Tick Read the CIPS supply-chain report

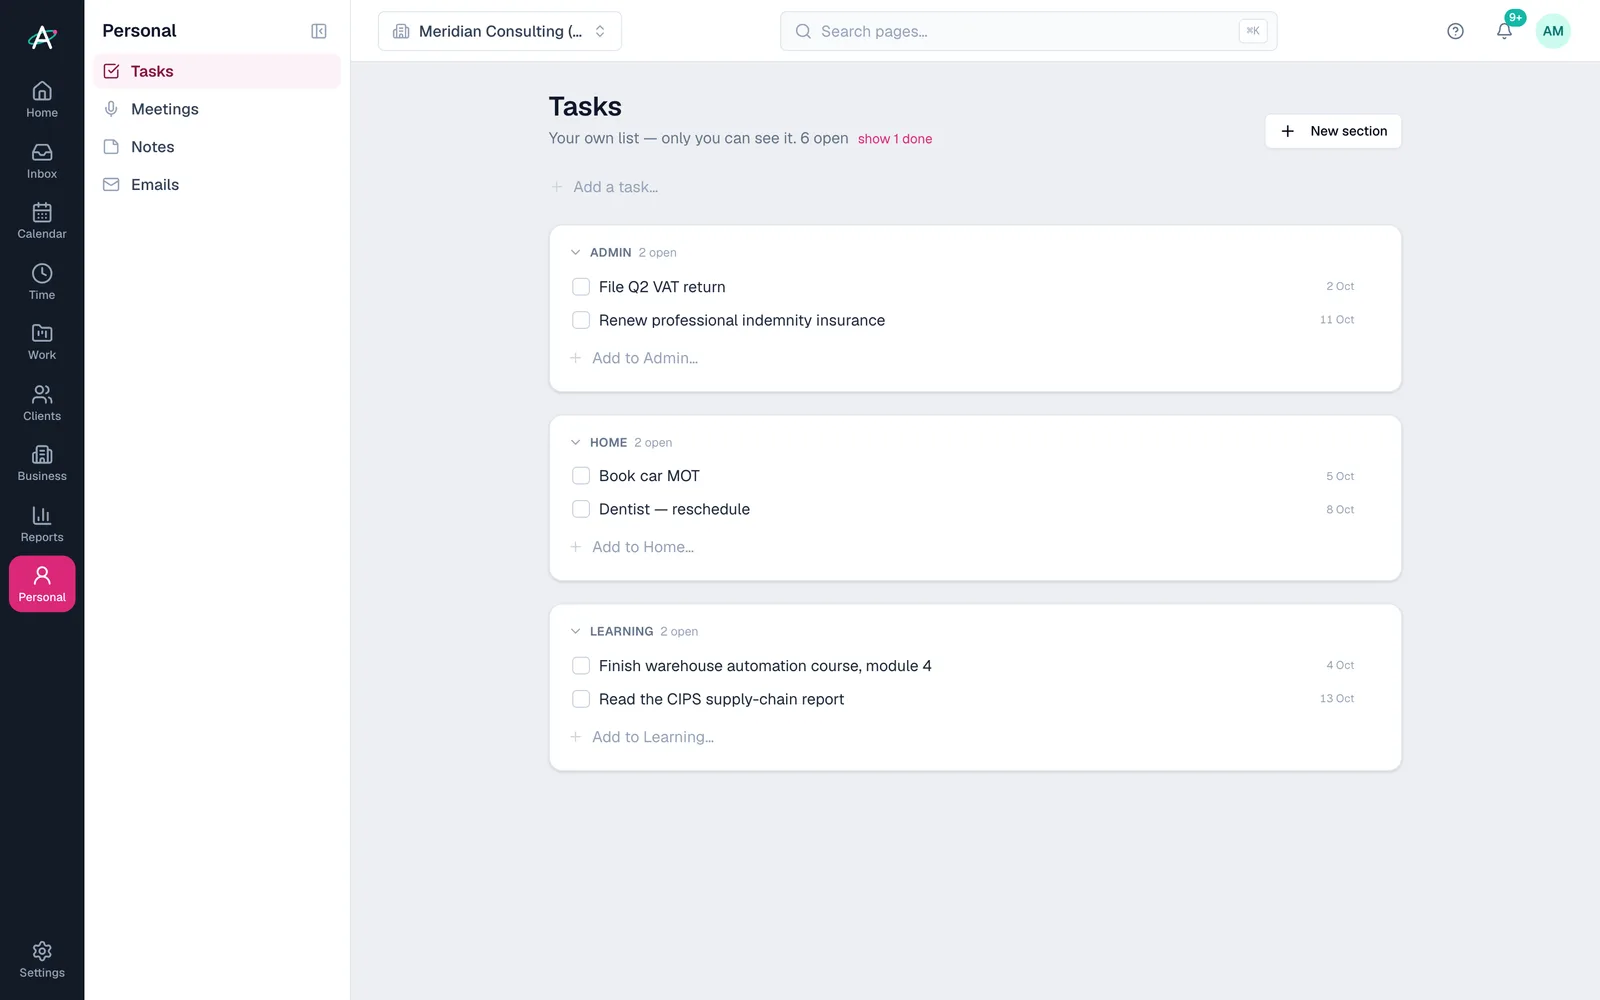click(x=581, y=699)
